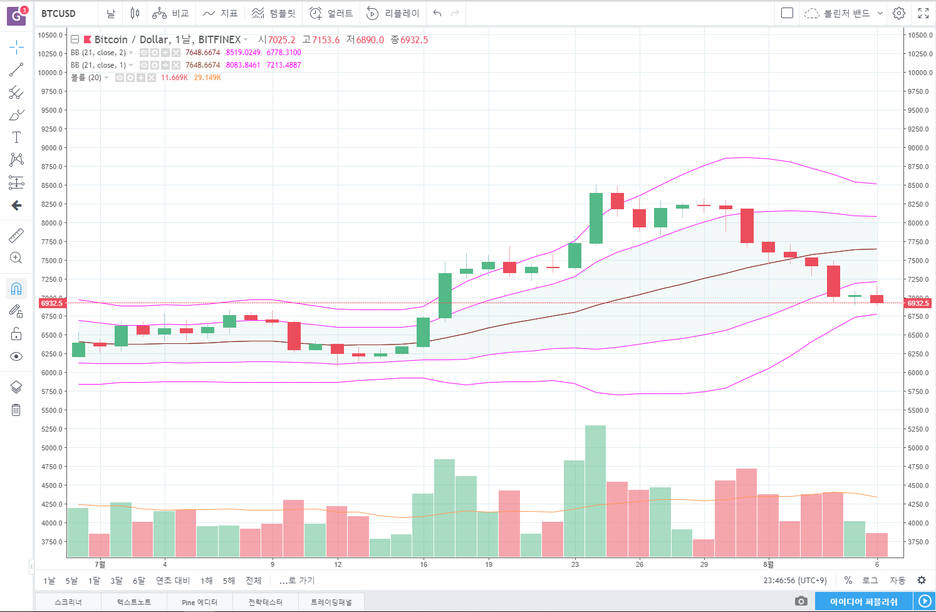Click the trash remove drawings icon
This screenshot has height=612, width=936.
(16, 410)
